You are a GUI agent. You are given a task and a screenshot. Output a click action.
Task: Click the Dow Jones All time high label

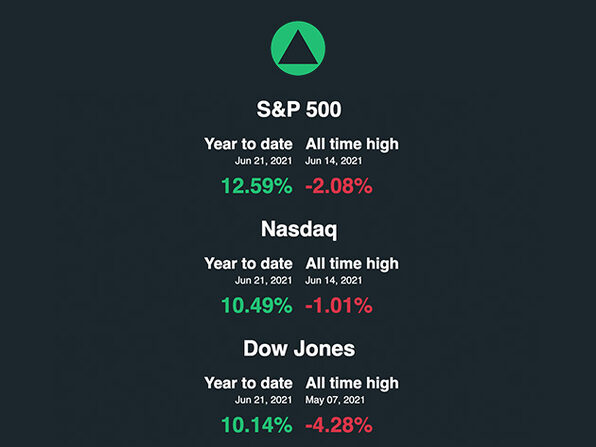[x=352, y=383]
